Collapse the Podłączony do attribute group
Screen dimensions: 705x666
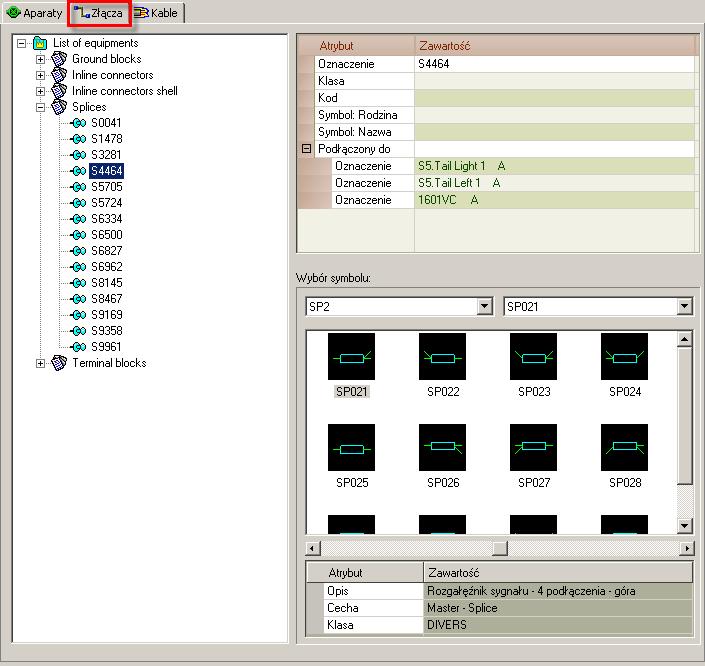[306, 148]
